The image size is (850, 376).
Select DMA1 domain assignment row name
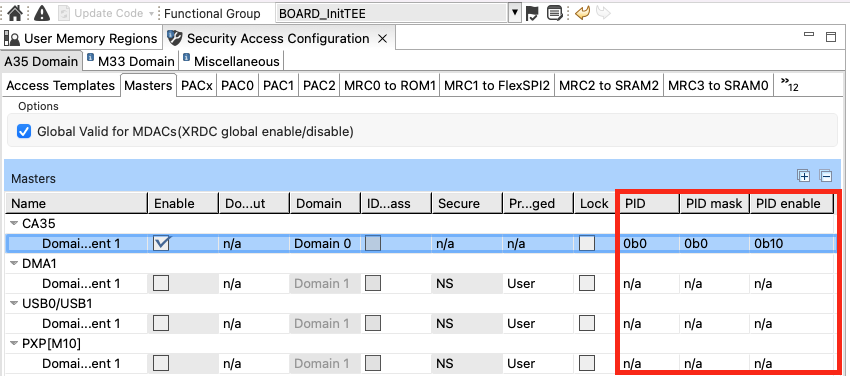(81, 283)
